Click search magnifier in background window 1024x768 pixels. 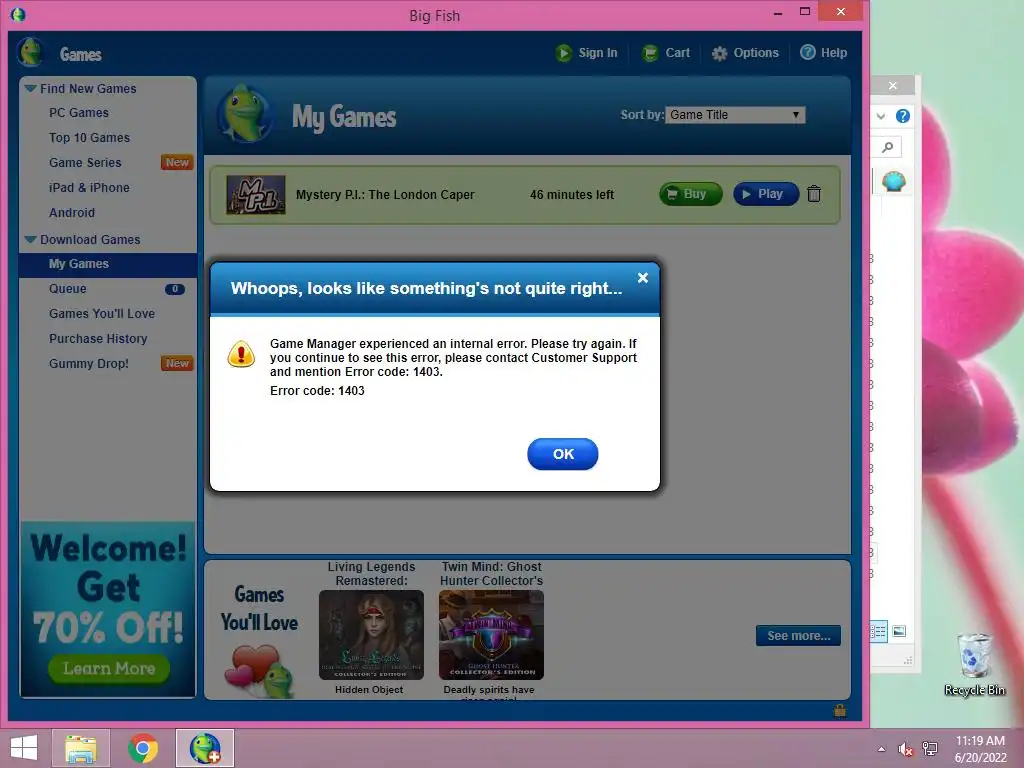click(888, 148)
